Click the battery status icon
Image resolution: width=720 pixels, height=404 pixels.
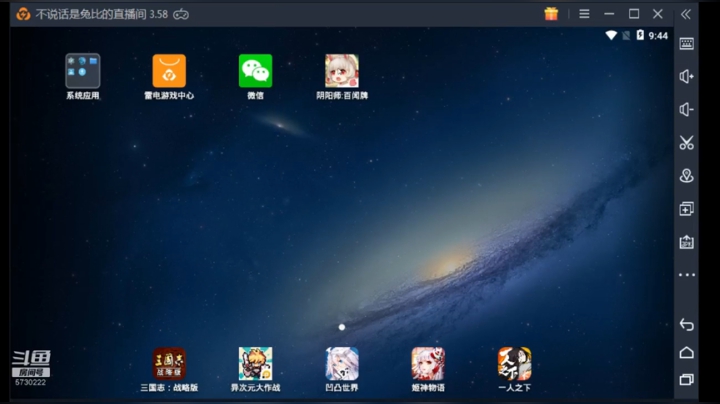pos(640,35)
